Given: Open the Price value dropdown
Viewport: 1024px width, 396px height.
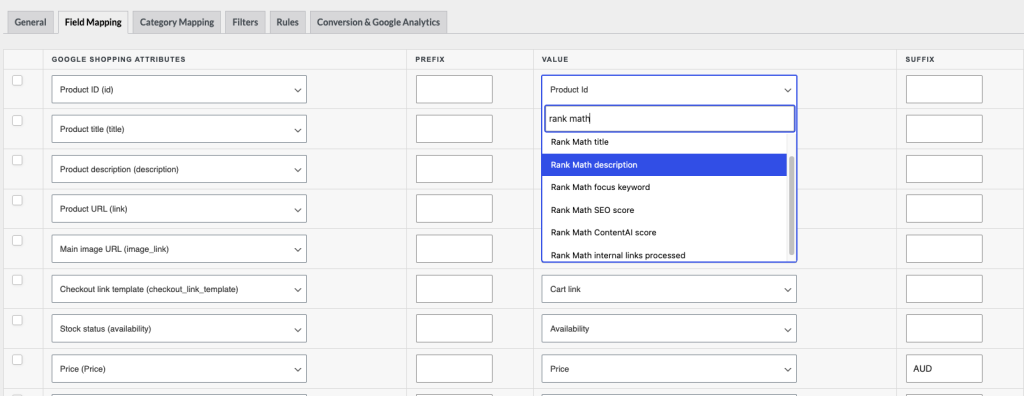Looking at the screenshot, I should pyautogui.click(x=669, y=369).
